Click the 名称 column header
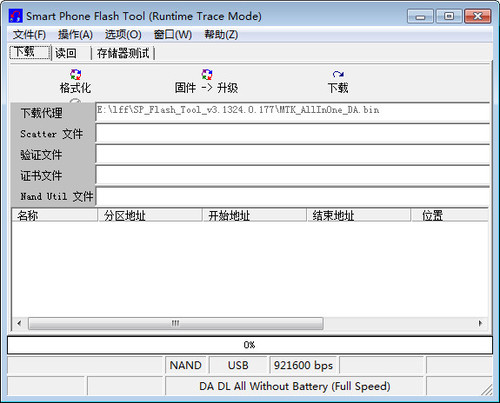500x403 pixels. click(x=55, y=215)
